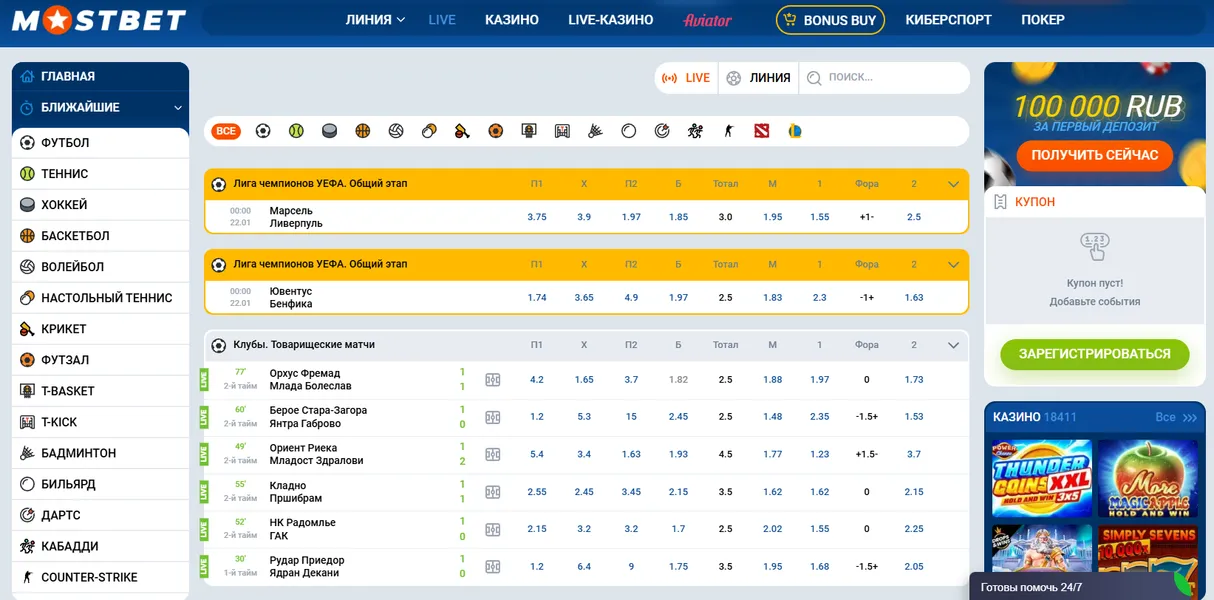The height and width of the screenshot is (600, 1214).
Task: Click the cricket icon in the filter row
Action: [462, 130]
